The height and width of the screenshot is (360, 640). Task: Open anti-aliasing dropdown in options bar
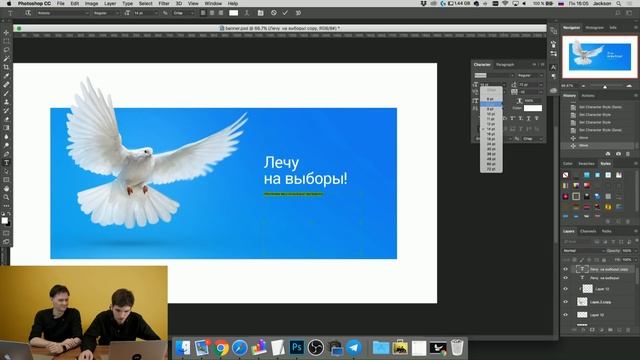183,13
